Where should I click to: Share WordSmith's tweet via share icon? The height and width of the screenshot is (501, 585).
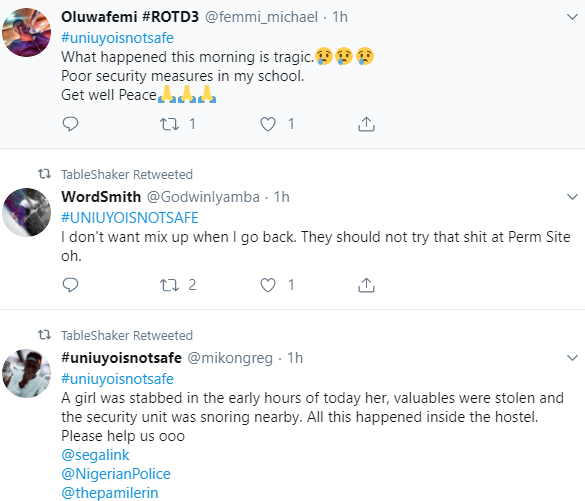click(x=366, y=285)
